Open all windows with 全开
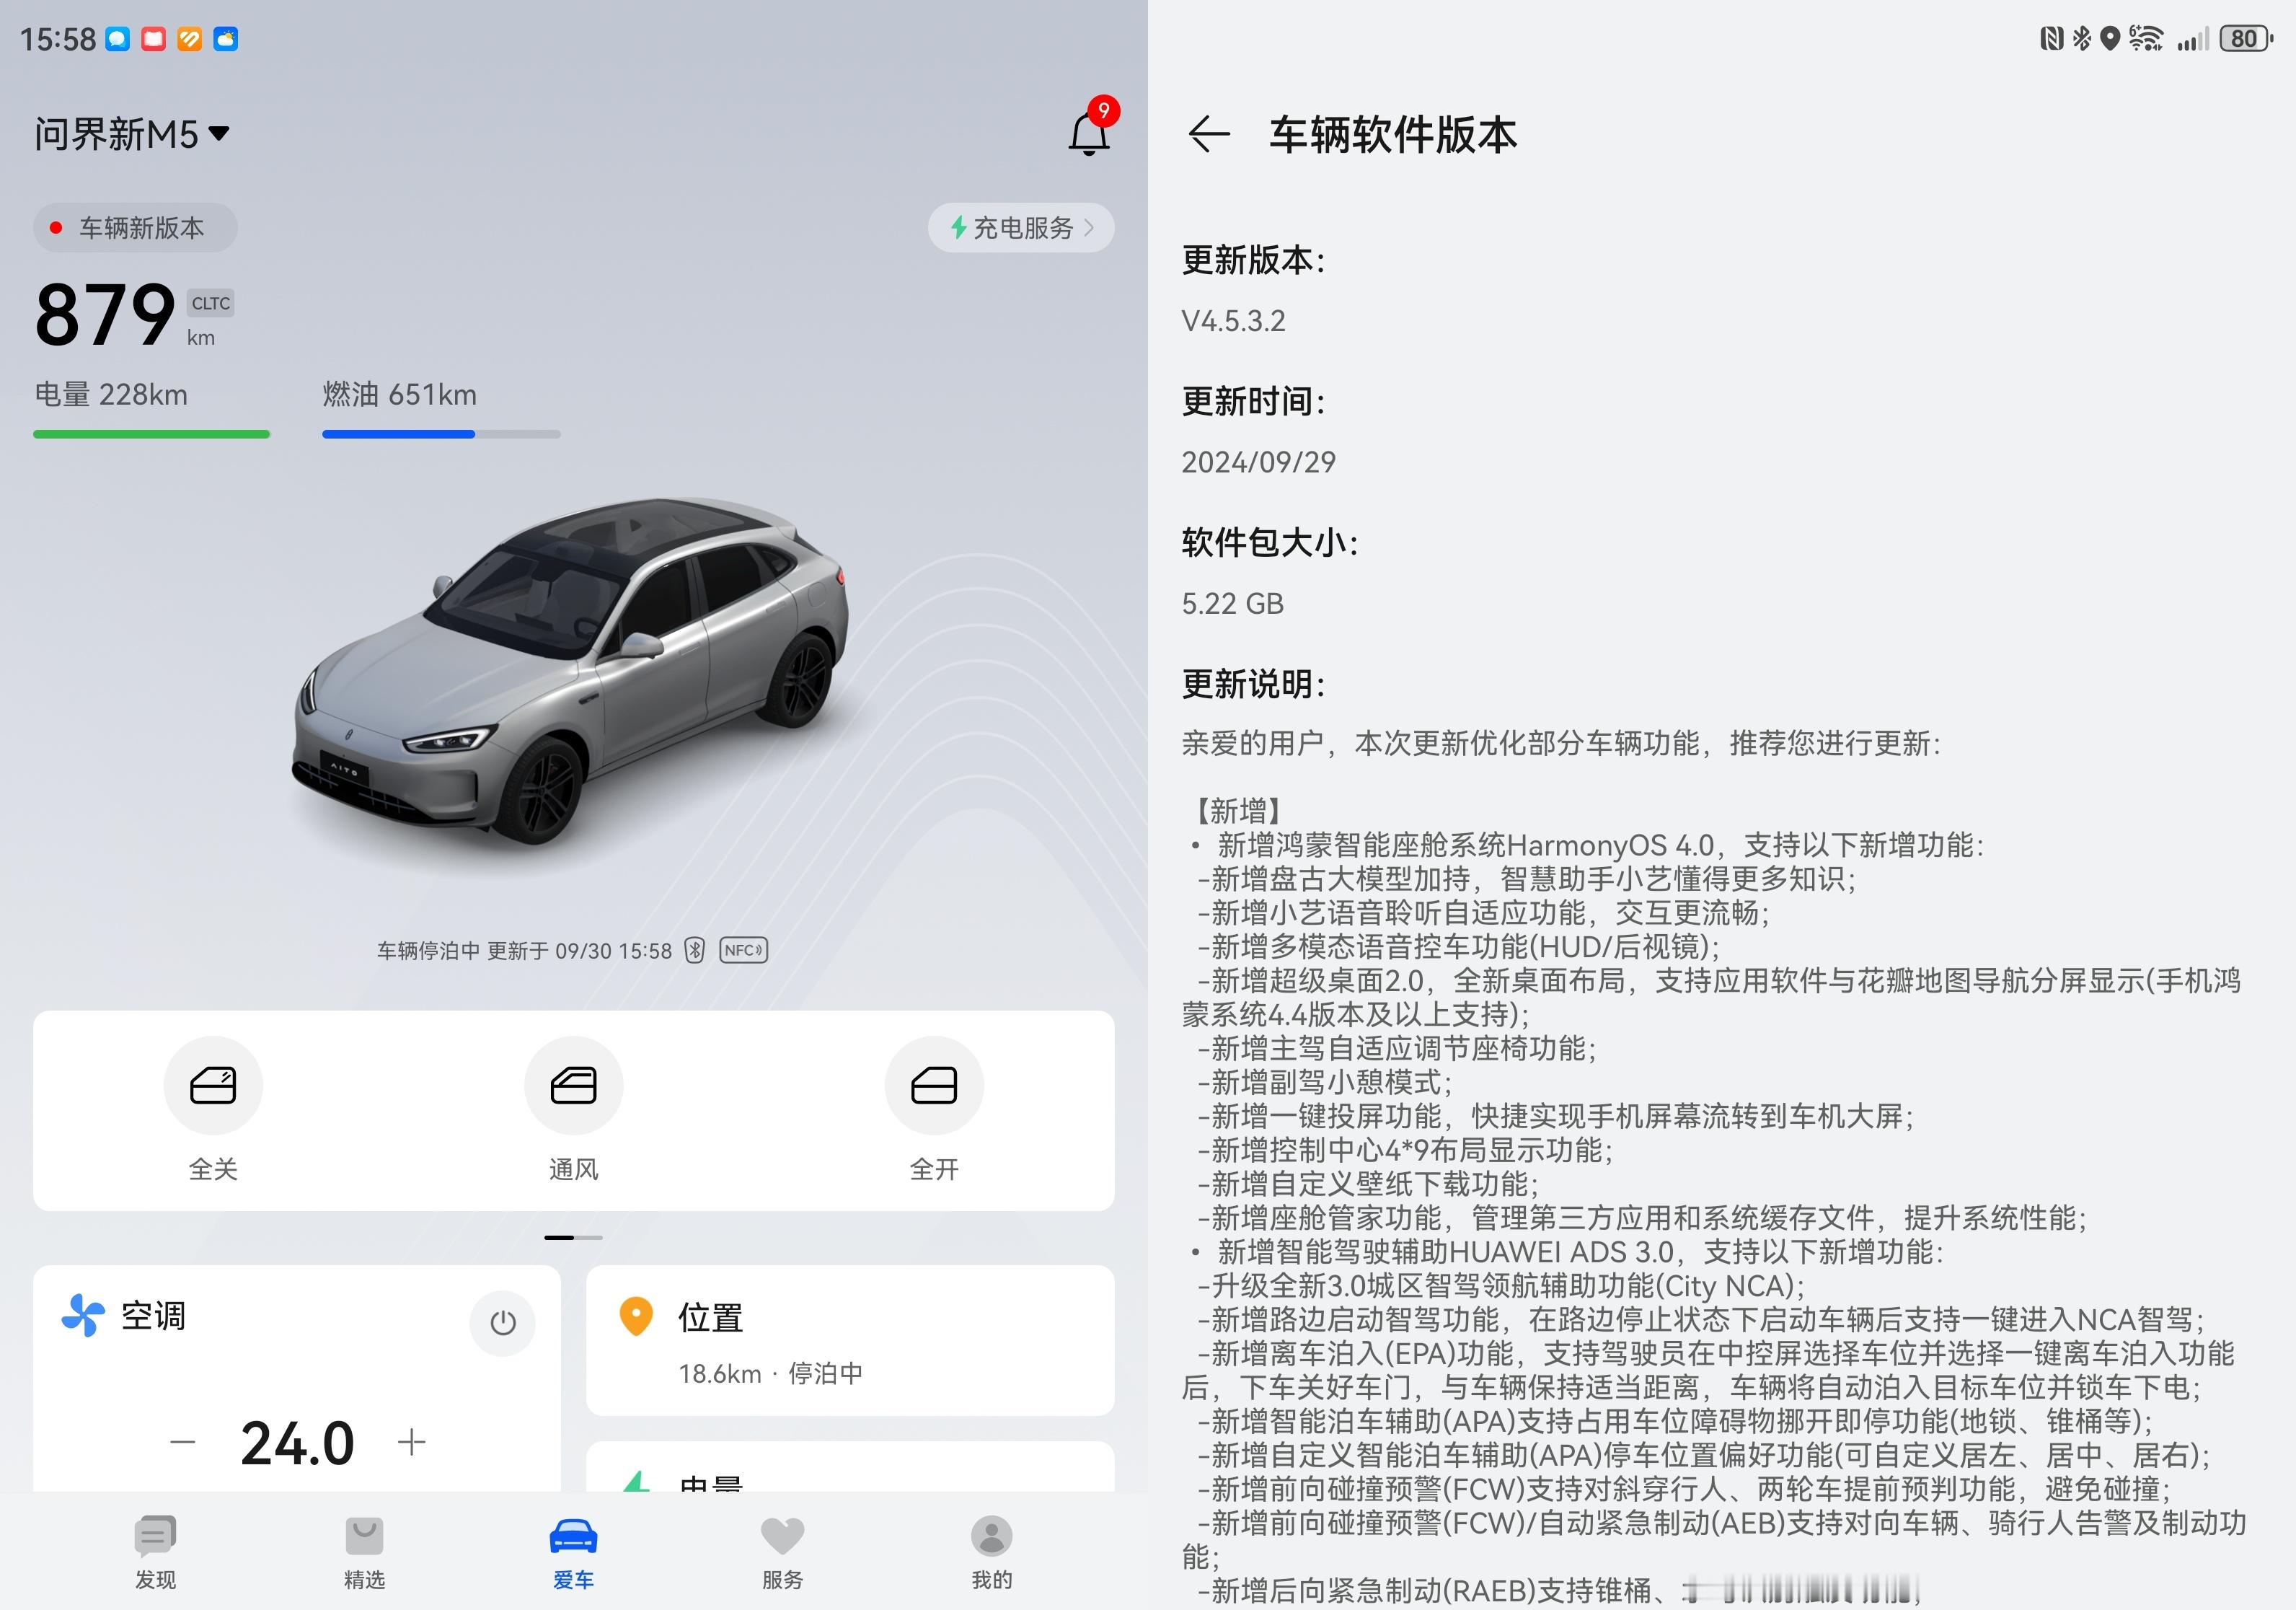The height and width of the screenshot is (1610, 2296). tap(934, 1110)
